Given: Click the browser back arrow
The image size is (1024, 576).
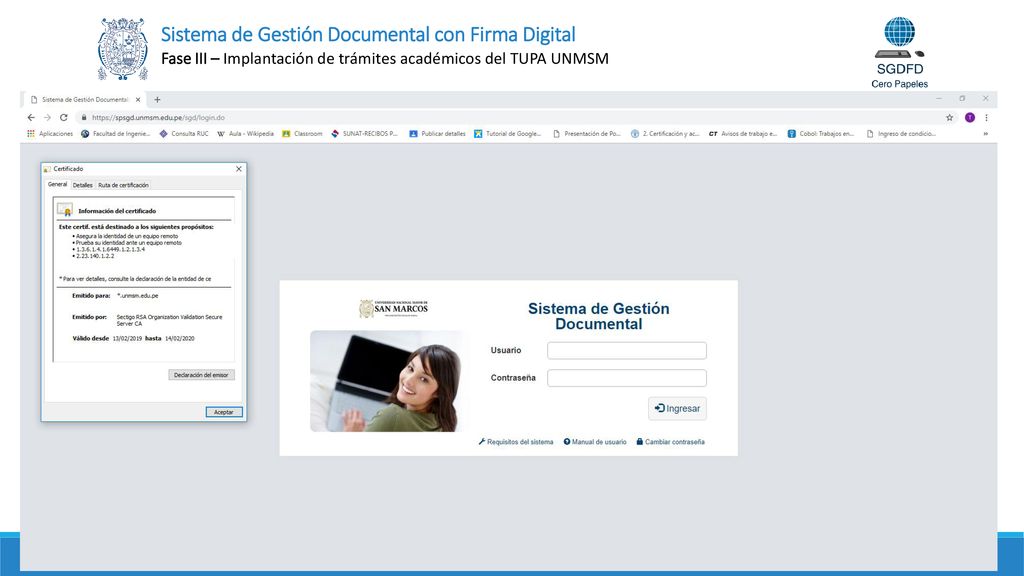Looking at the screenshot, I should (31, 118).
